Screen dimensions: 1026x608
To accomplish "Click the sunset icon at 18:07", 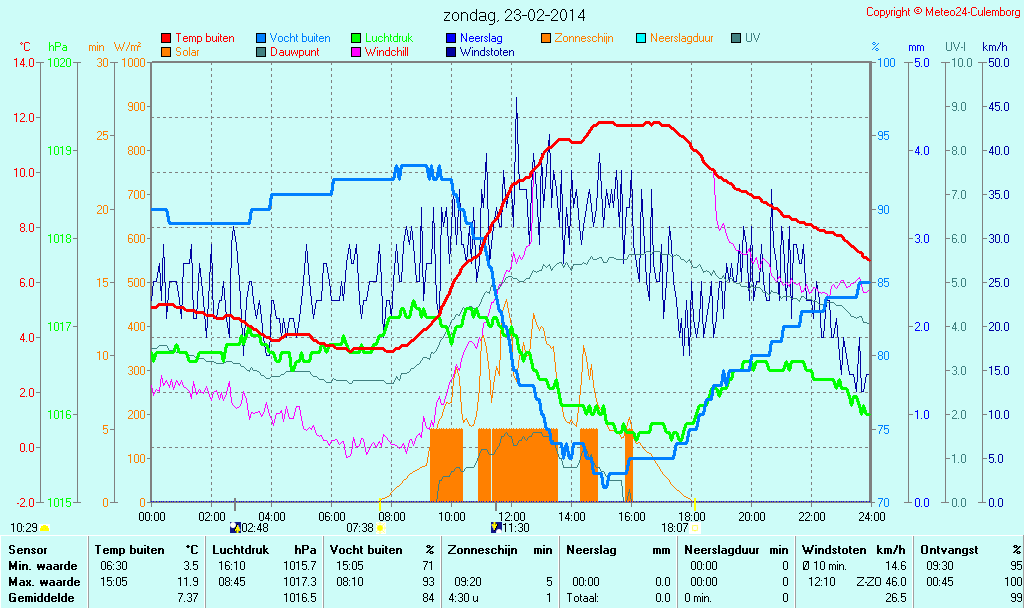I will [695, 528].
